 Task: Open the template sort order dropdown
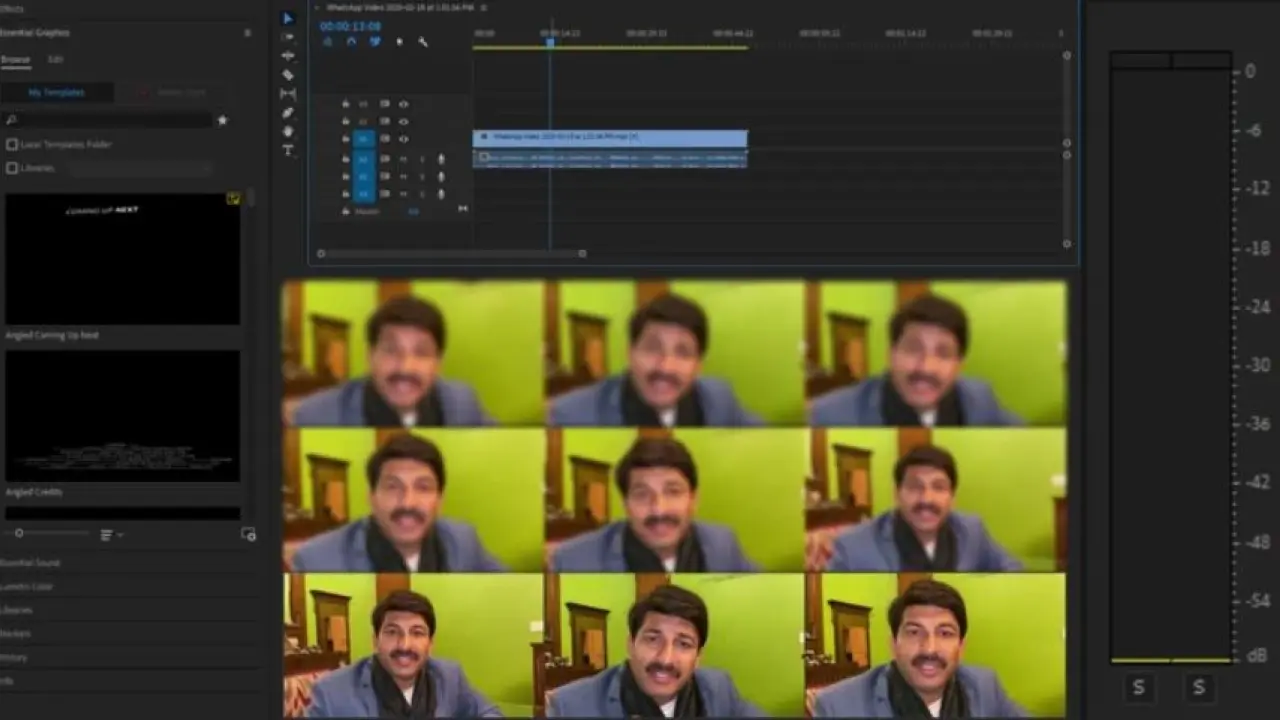[x=111, y=535]
